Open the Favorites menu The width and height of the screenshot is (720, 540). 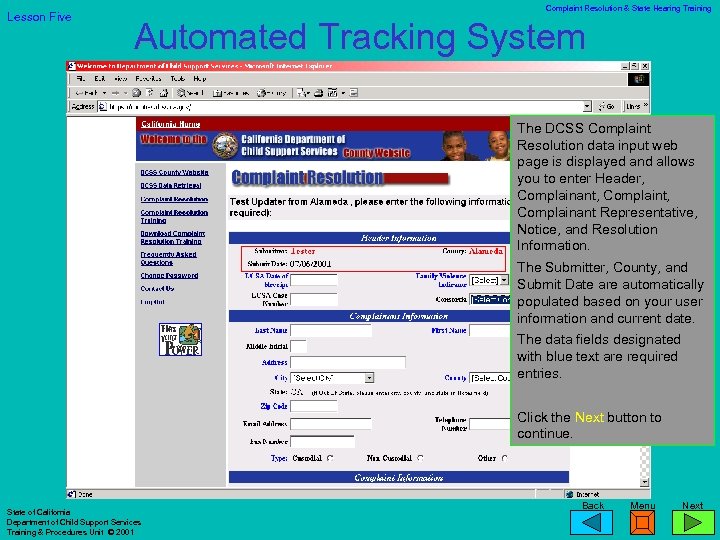click(x=148, y=79)
